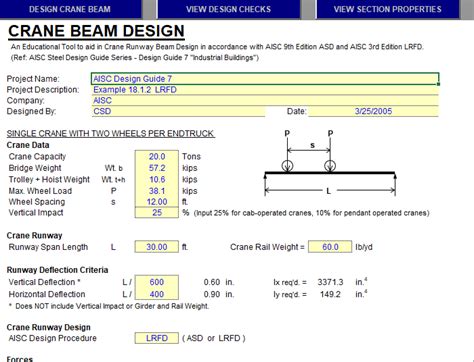474x362 pixels.
Task: Select Horizontal Deflection cell 400
Action: coord(157,294)
